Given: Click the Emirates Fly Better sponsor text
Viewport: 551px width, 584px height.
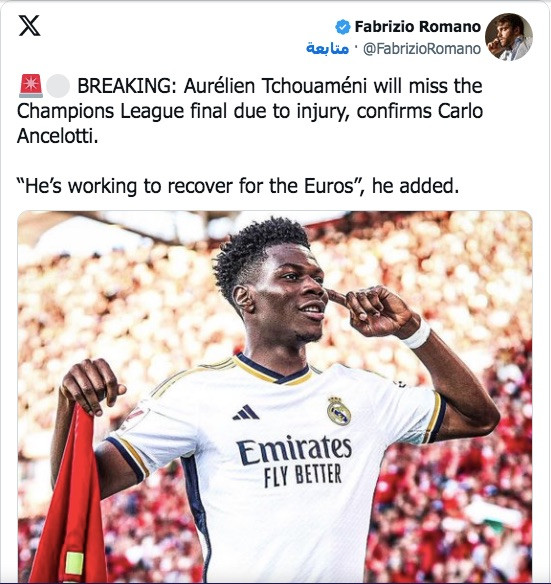Looking at the screenshot, I should (294, 461).
